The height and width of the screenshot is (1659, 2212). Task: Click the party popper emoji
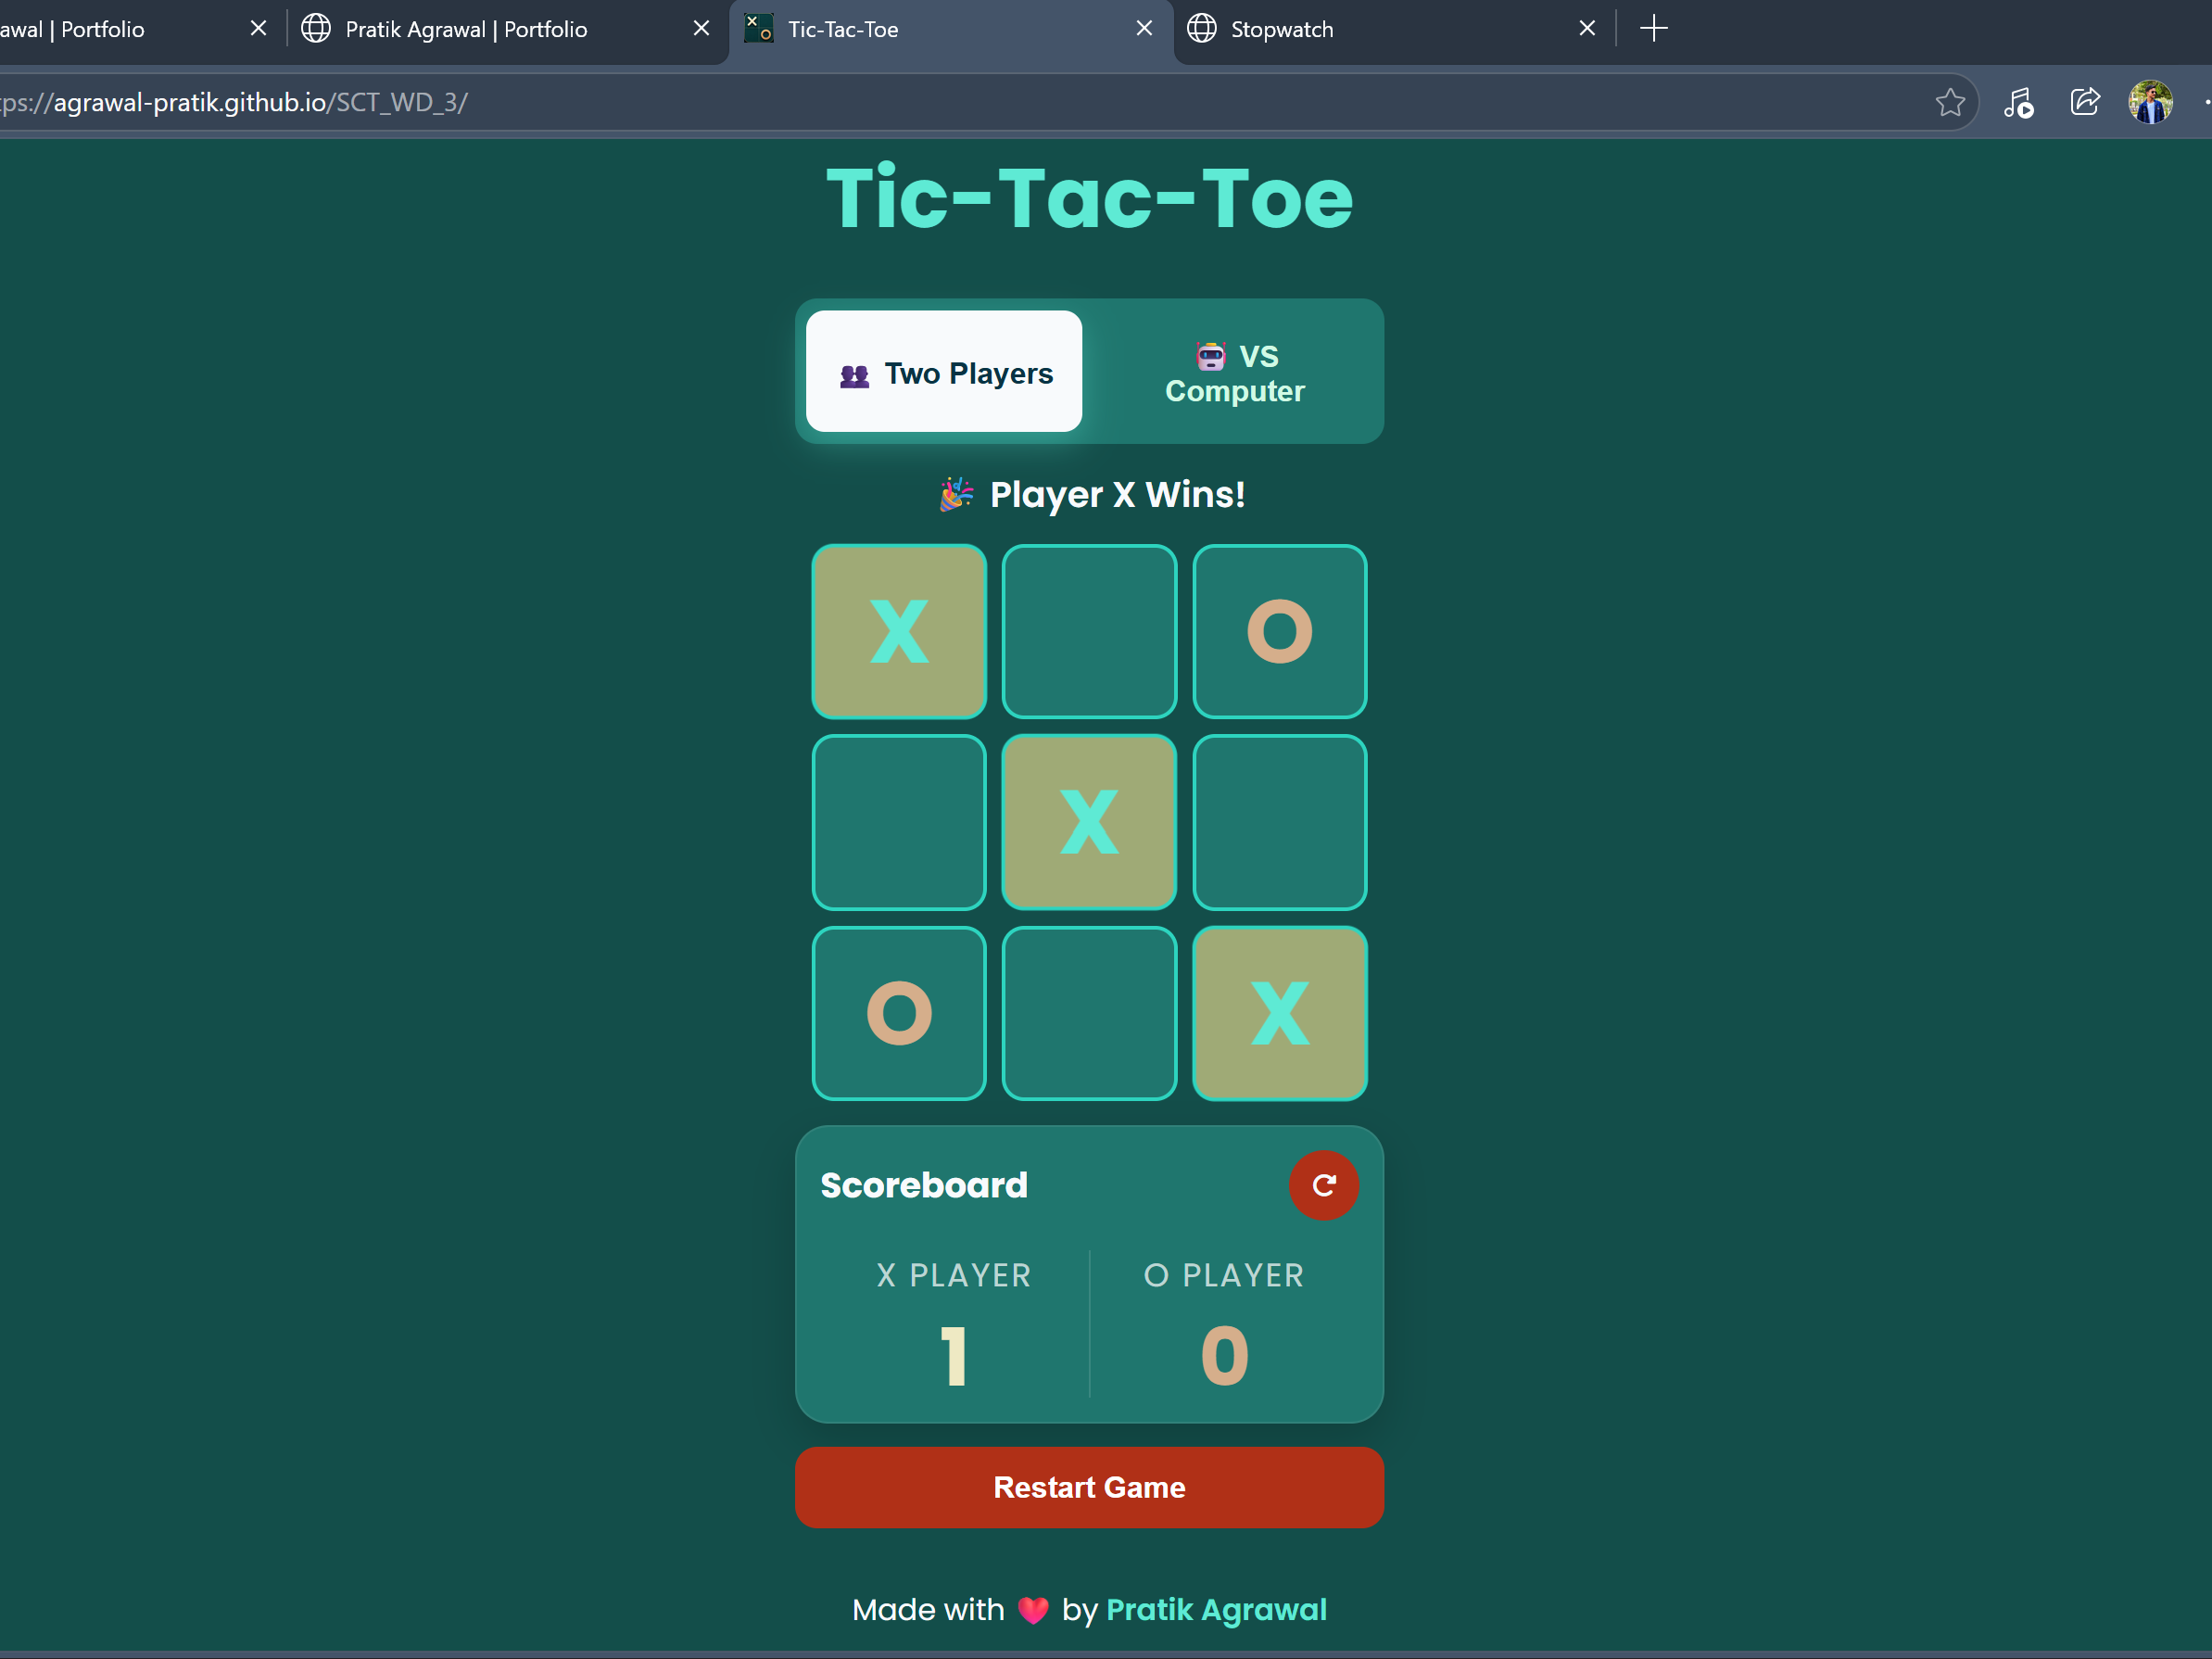click(x=956, y=494)
